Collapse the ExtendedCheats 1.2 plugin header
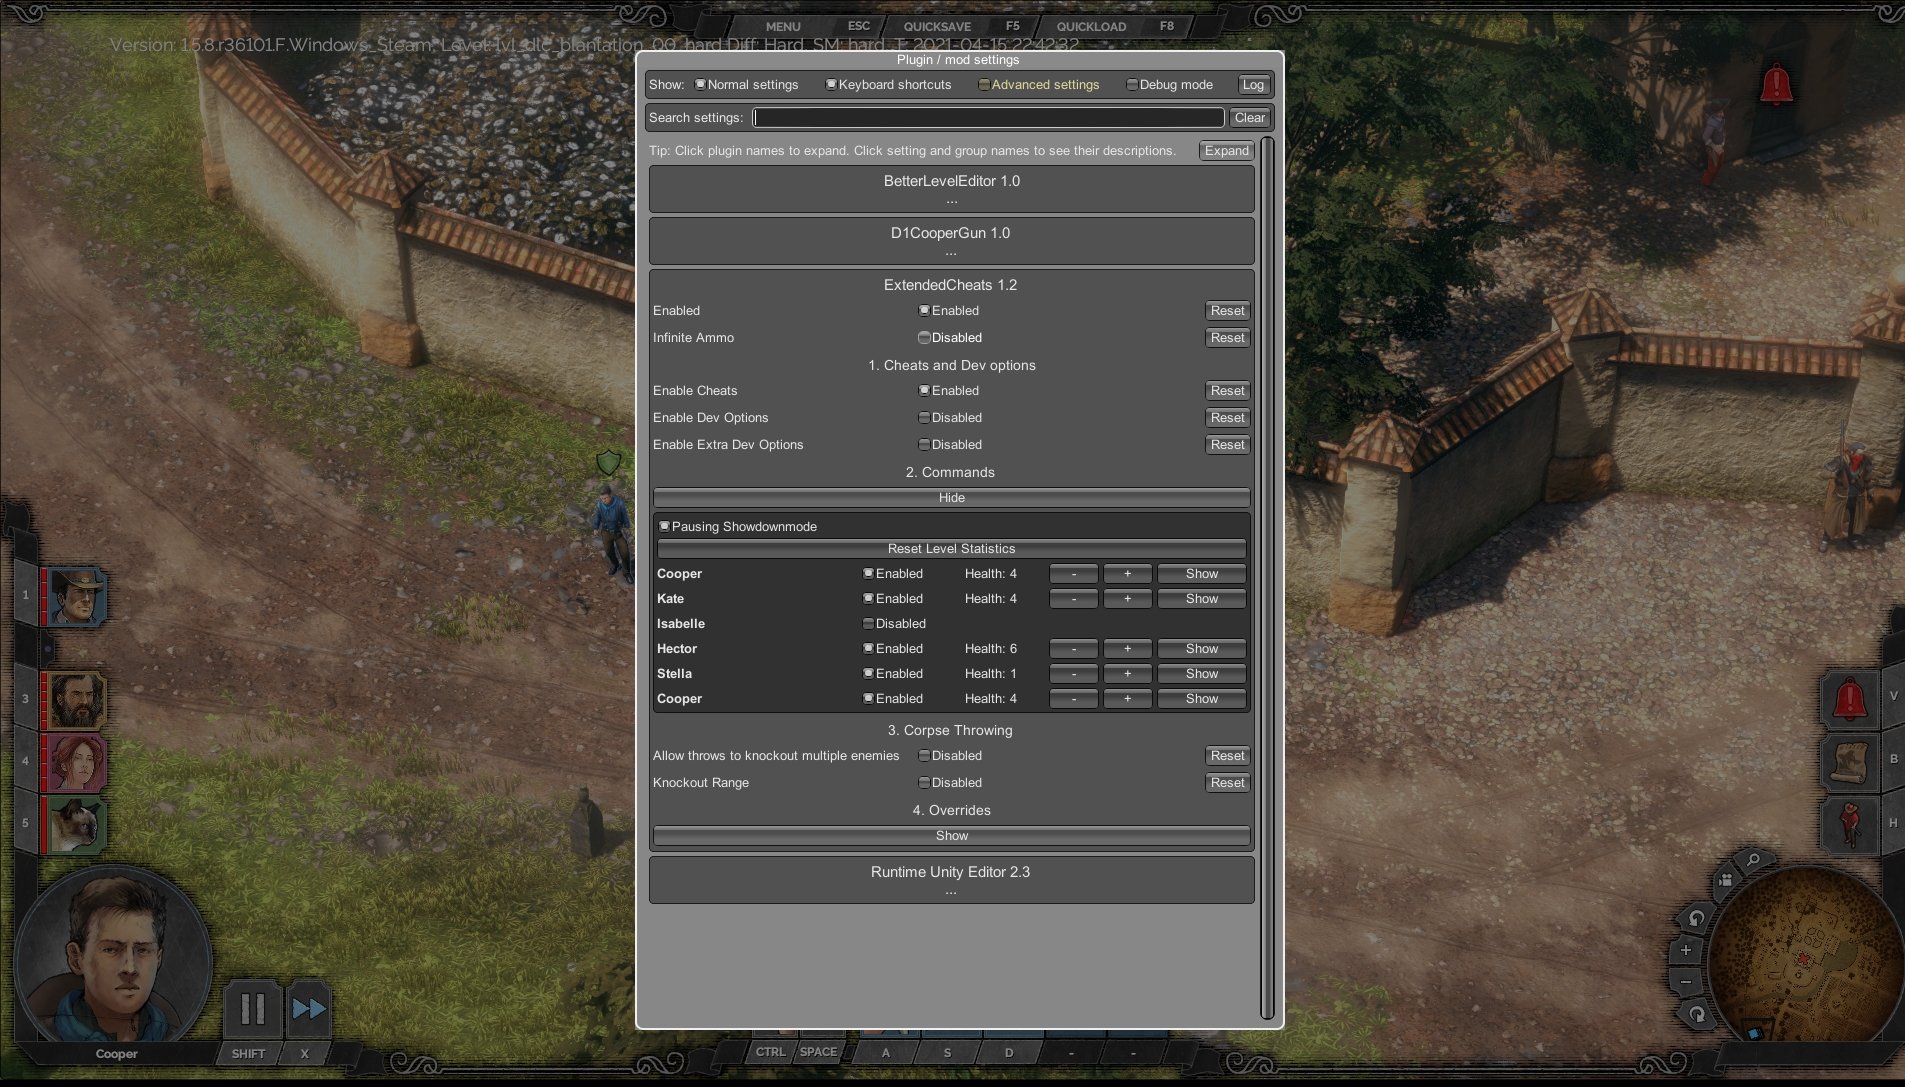This screenshot has width=1905, height=1087. point(950,285)
